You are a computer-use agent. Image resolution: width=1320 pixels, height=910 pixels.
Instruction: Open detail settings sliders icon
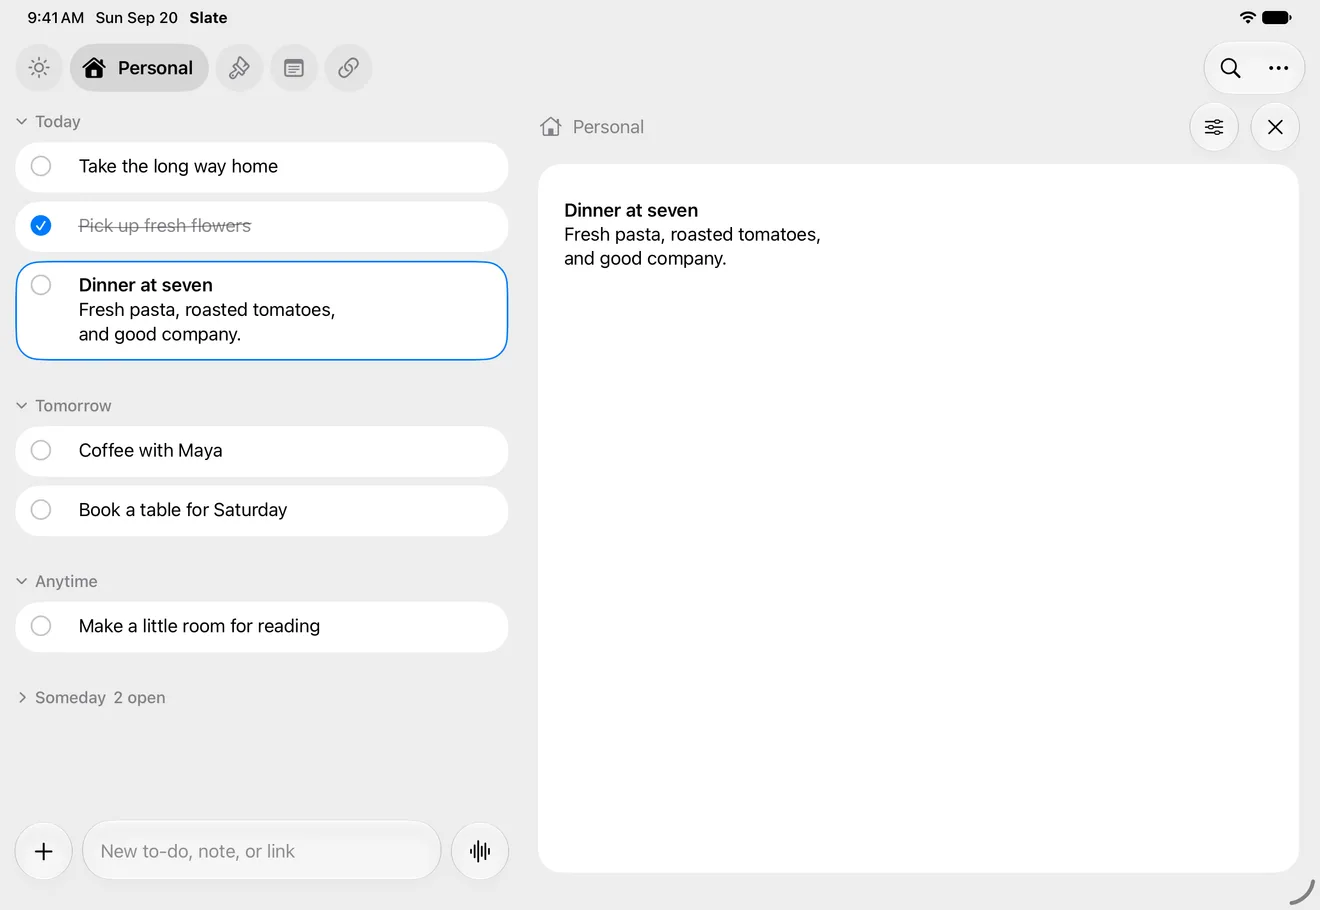click(1214, 127)
